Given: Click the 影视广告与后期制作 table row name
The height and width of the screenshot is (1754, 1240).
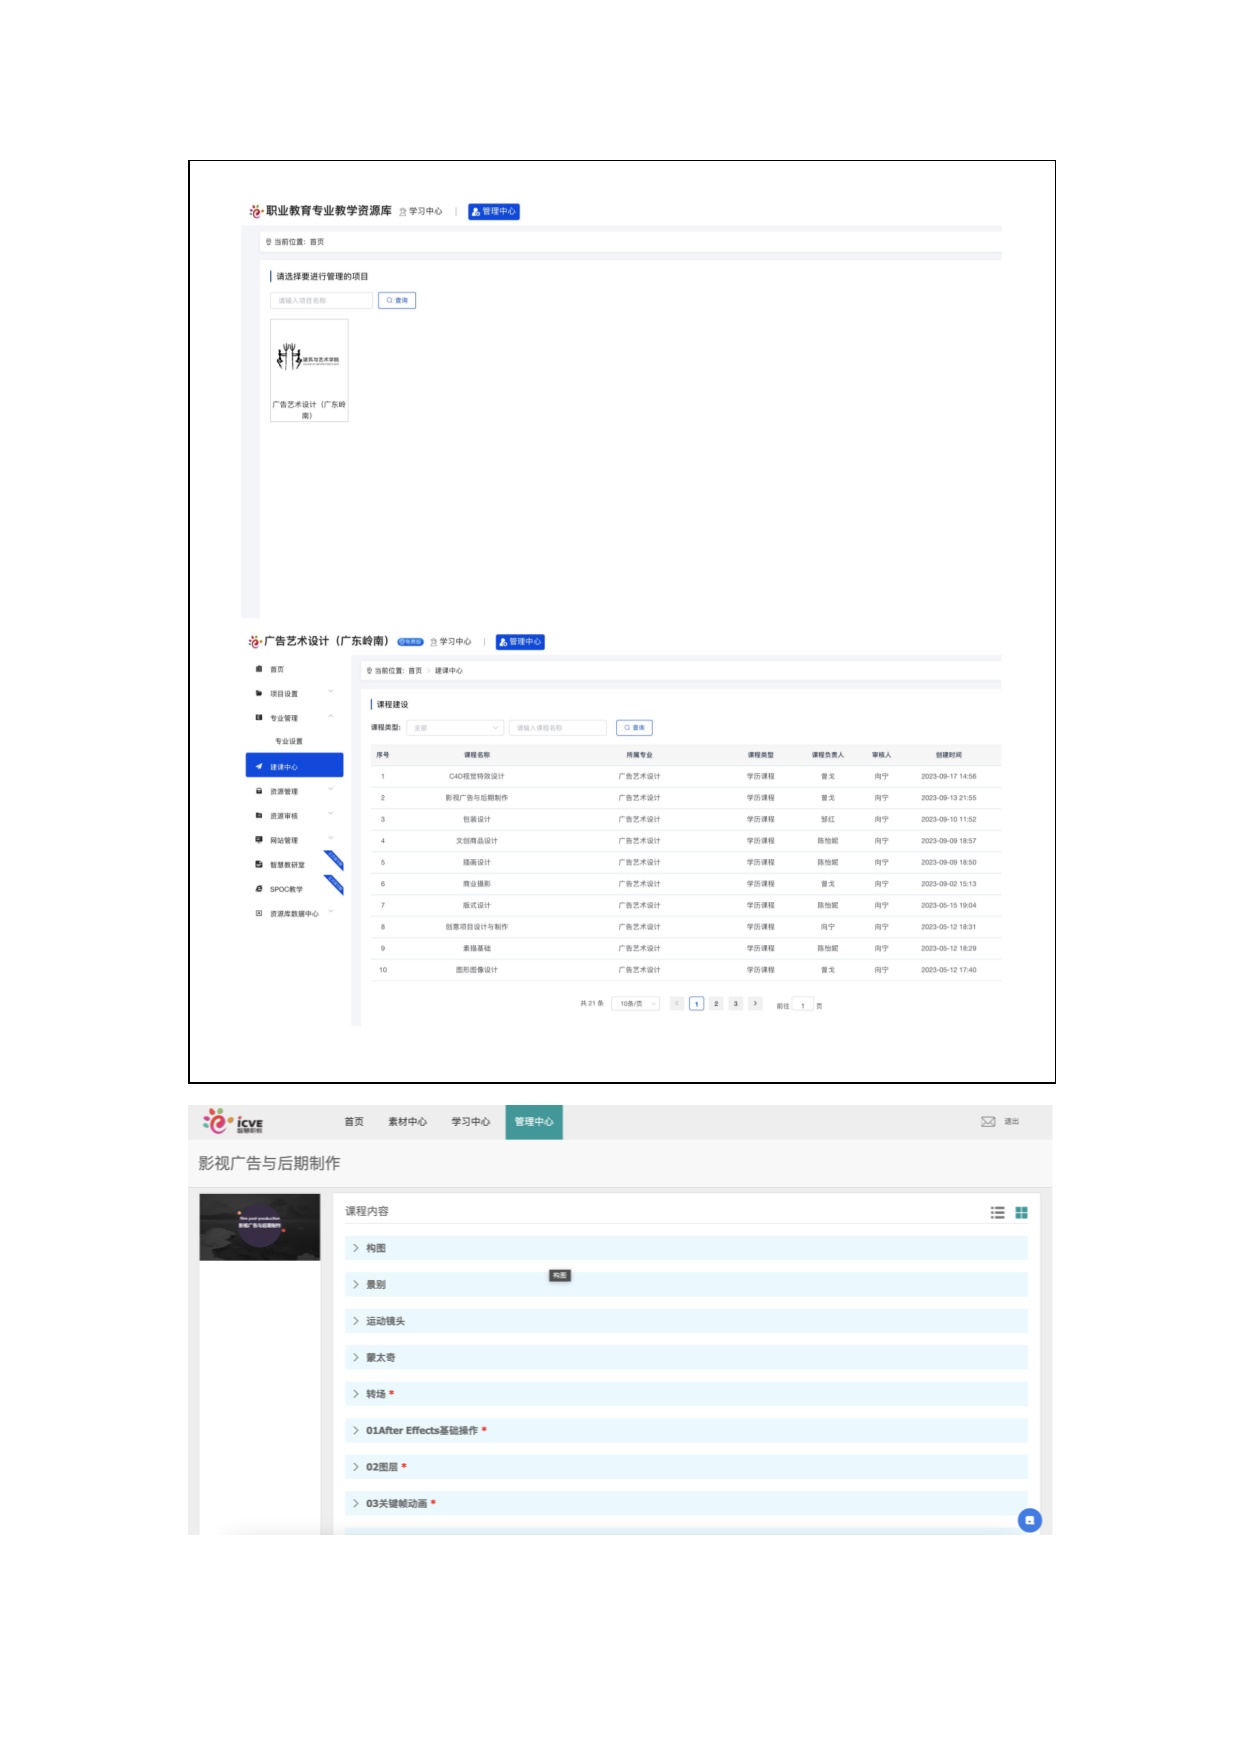Looking at the screenshot, I should (477, 798).
